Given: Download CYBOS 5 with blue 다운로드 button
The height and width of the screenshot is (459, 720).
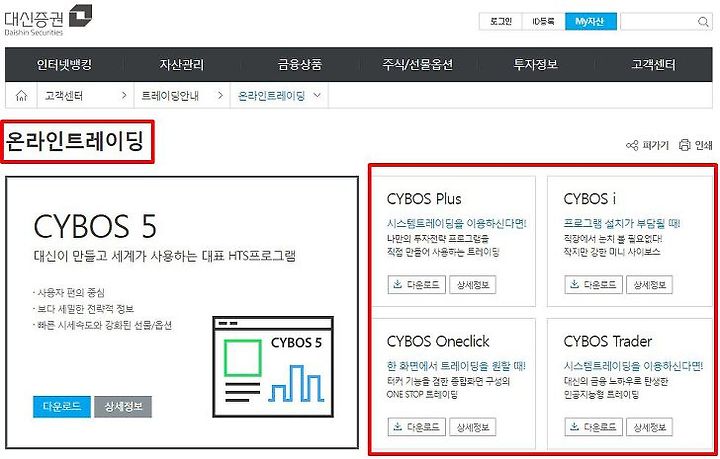Looking at the screenshot, I should click(62, 407).
